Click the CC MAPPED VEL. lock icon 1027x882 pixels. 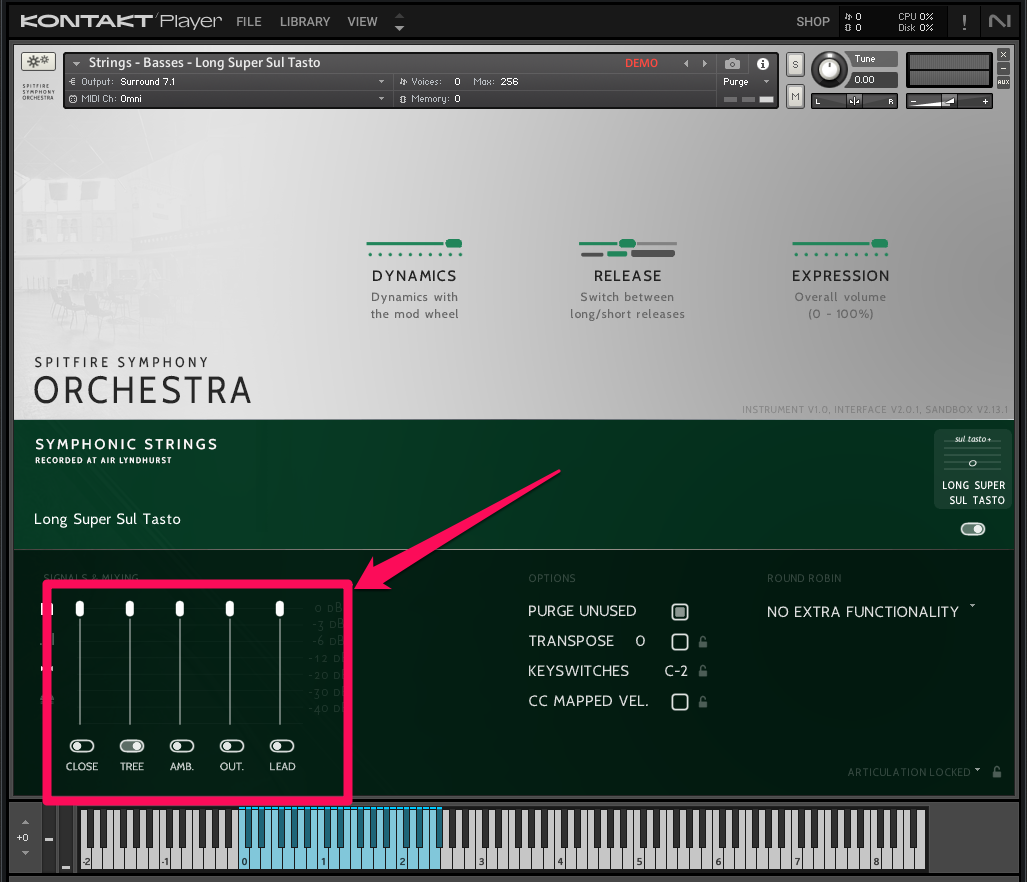(703, 702)
